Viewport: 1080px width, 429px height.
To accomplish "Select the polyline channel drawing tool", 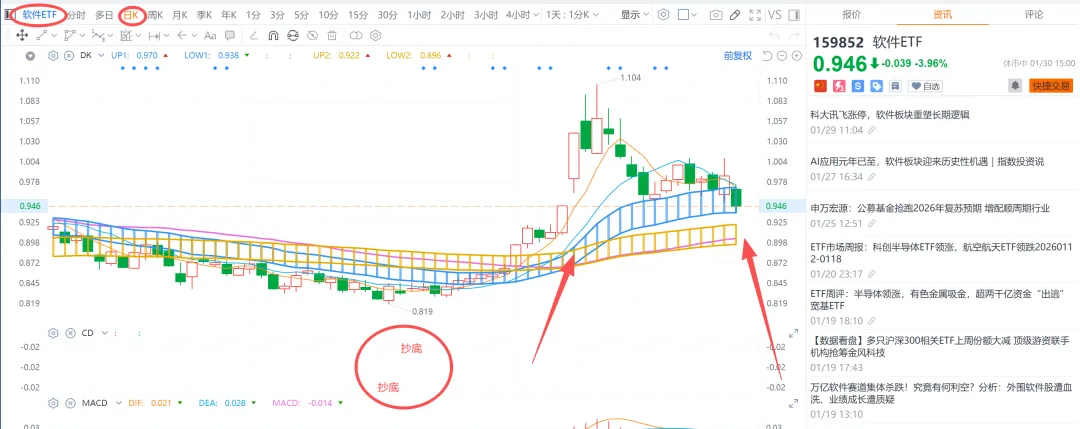I will (x=70, y=35).
